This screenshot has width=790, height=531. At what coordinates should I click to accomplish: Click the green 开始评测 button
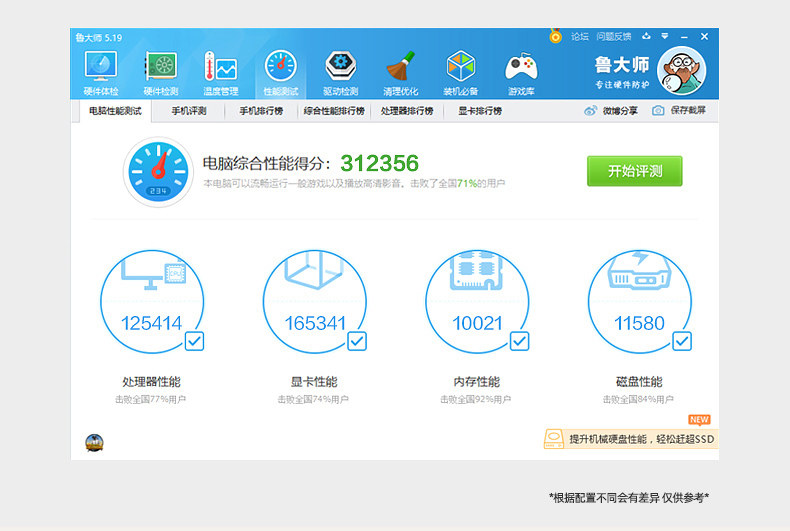coord(634,171)
